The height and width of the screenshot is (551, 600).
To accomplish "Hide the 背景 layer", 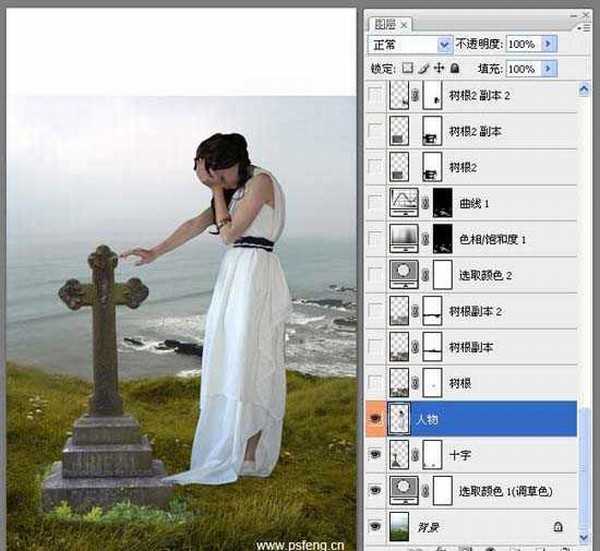I will 375,527.
